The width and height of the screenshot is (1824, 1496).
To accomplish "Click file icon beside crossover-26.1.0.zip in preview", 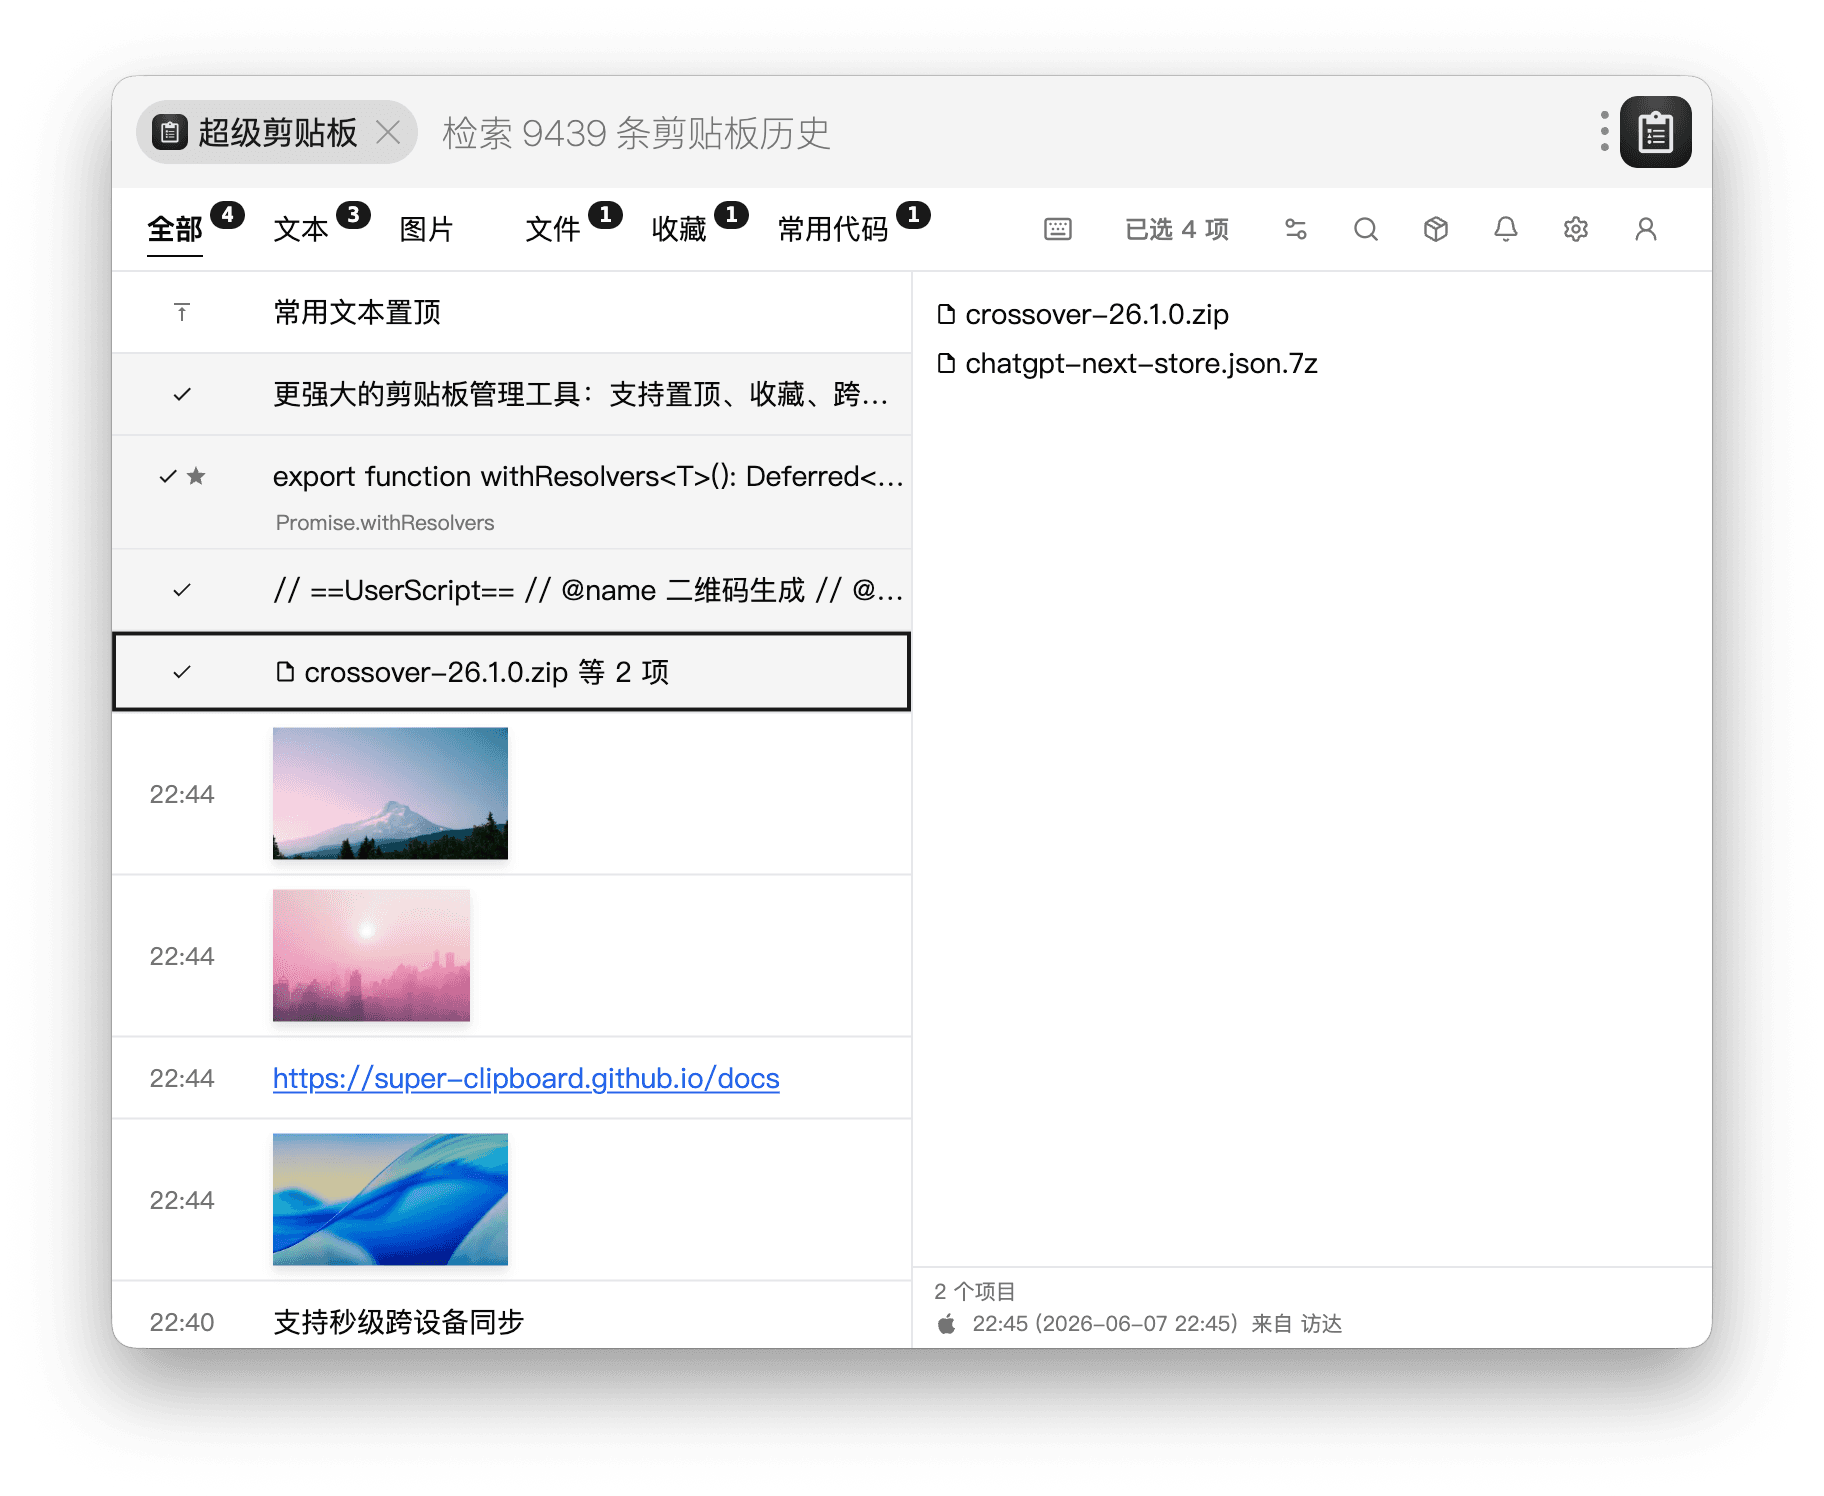I will pos(946,315).
